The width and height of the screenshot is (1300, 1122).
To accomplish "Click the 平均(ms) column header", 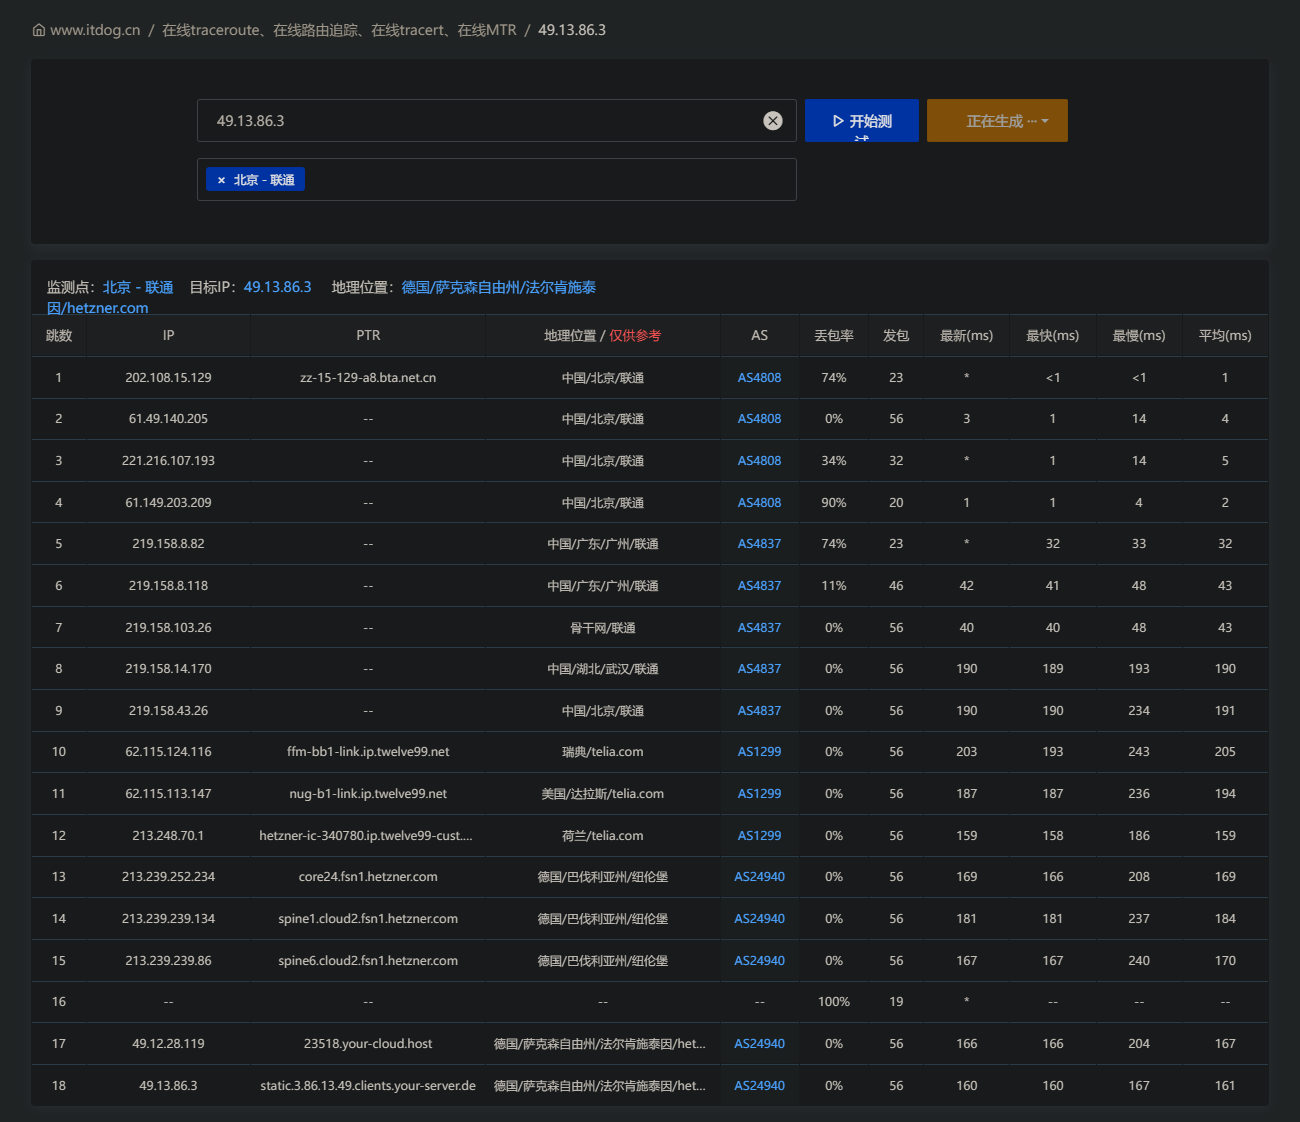I will coord(1225,336).
